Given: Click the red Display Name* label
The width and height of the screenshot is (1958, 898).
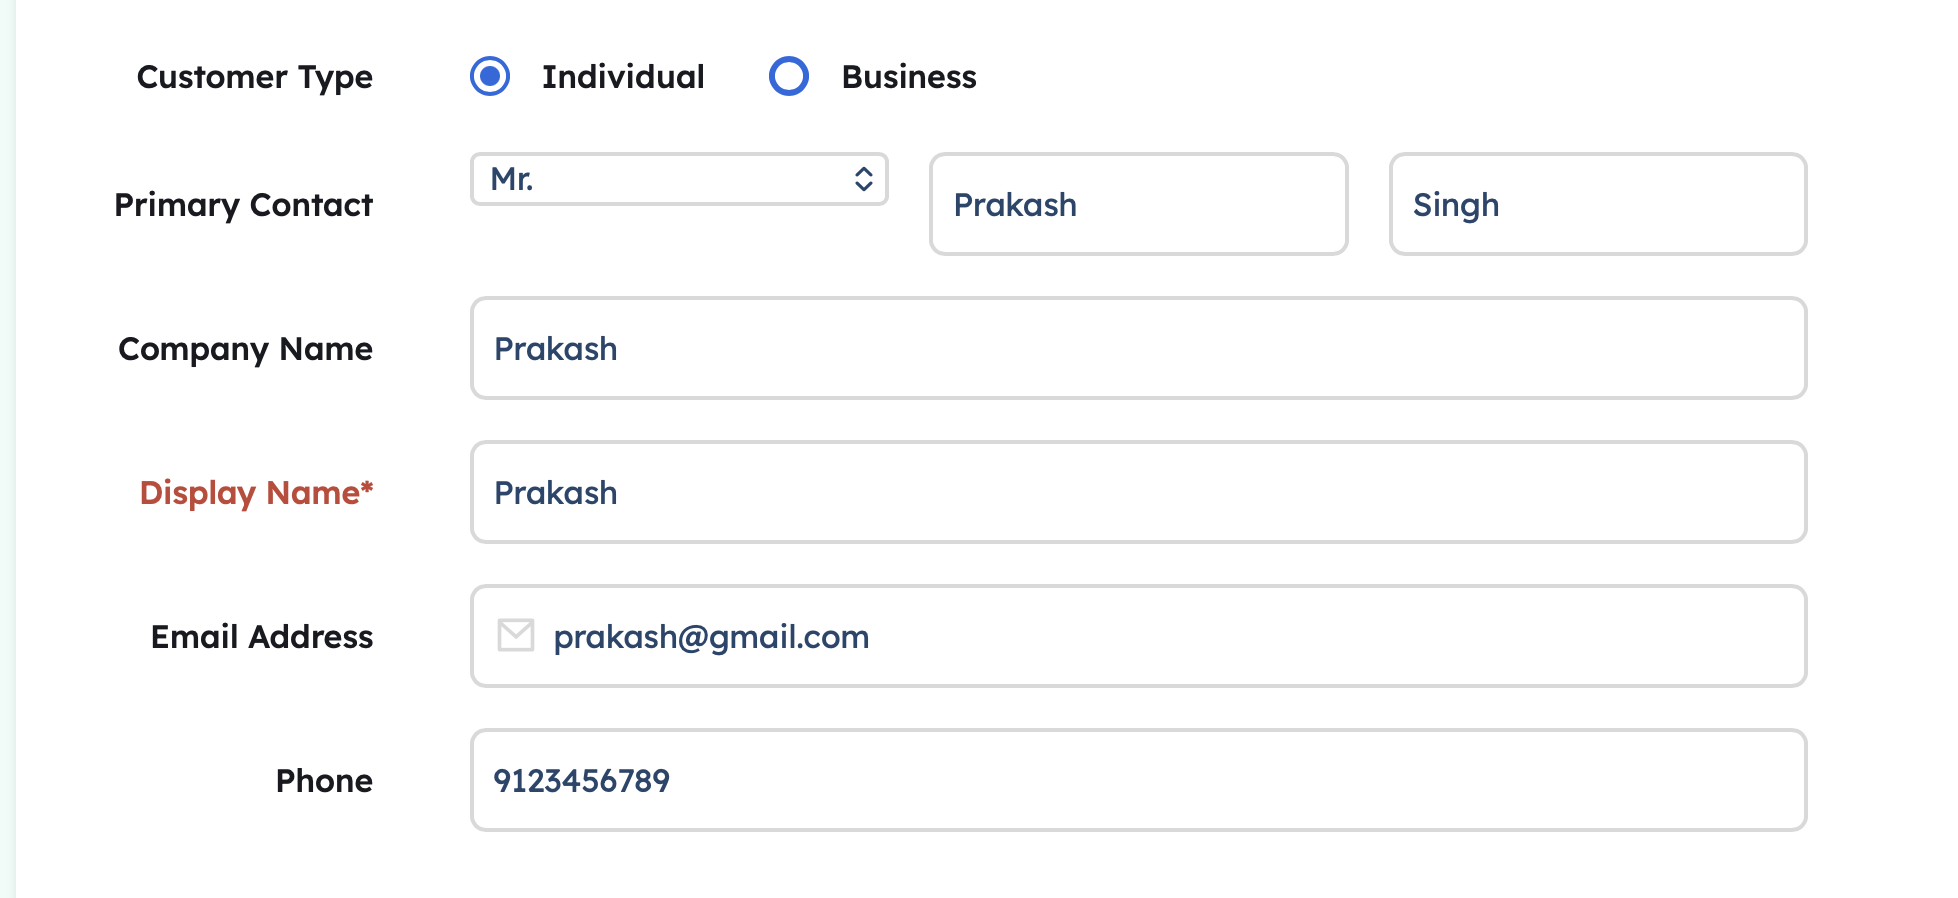Looking at the screenshot, I should (256, 493).
